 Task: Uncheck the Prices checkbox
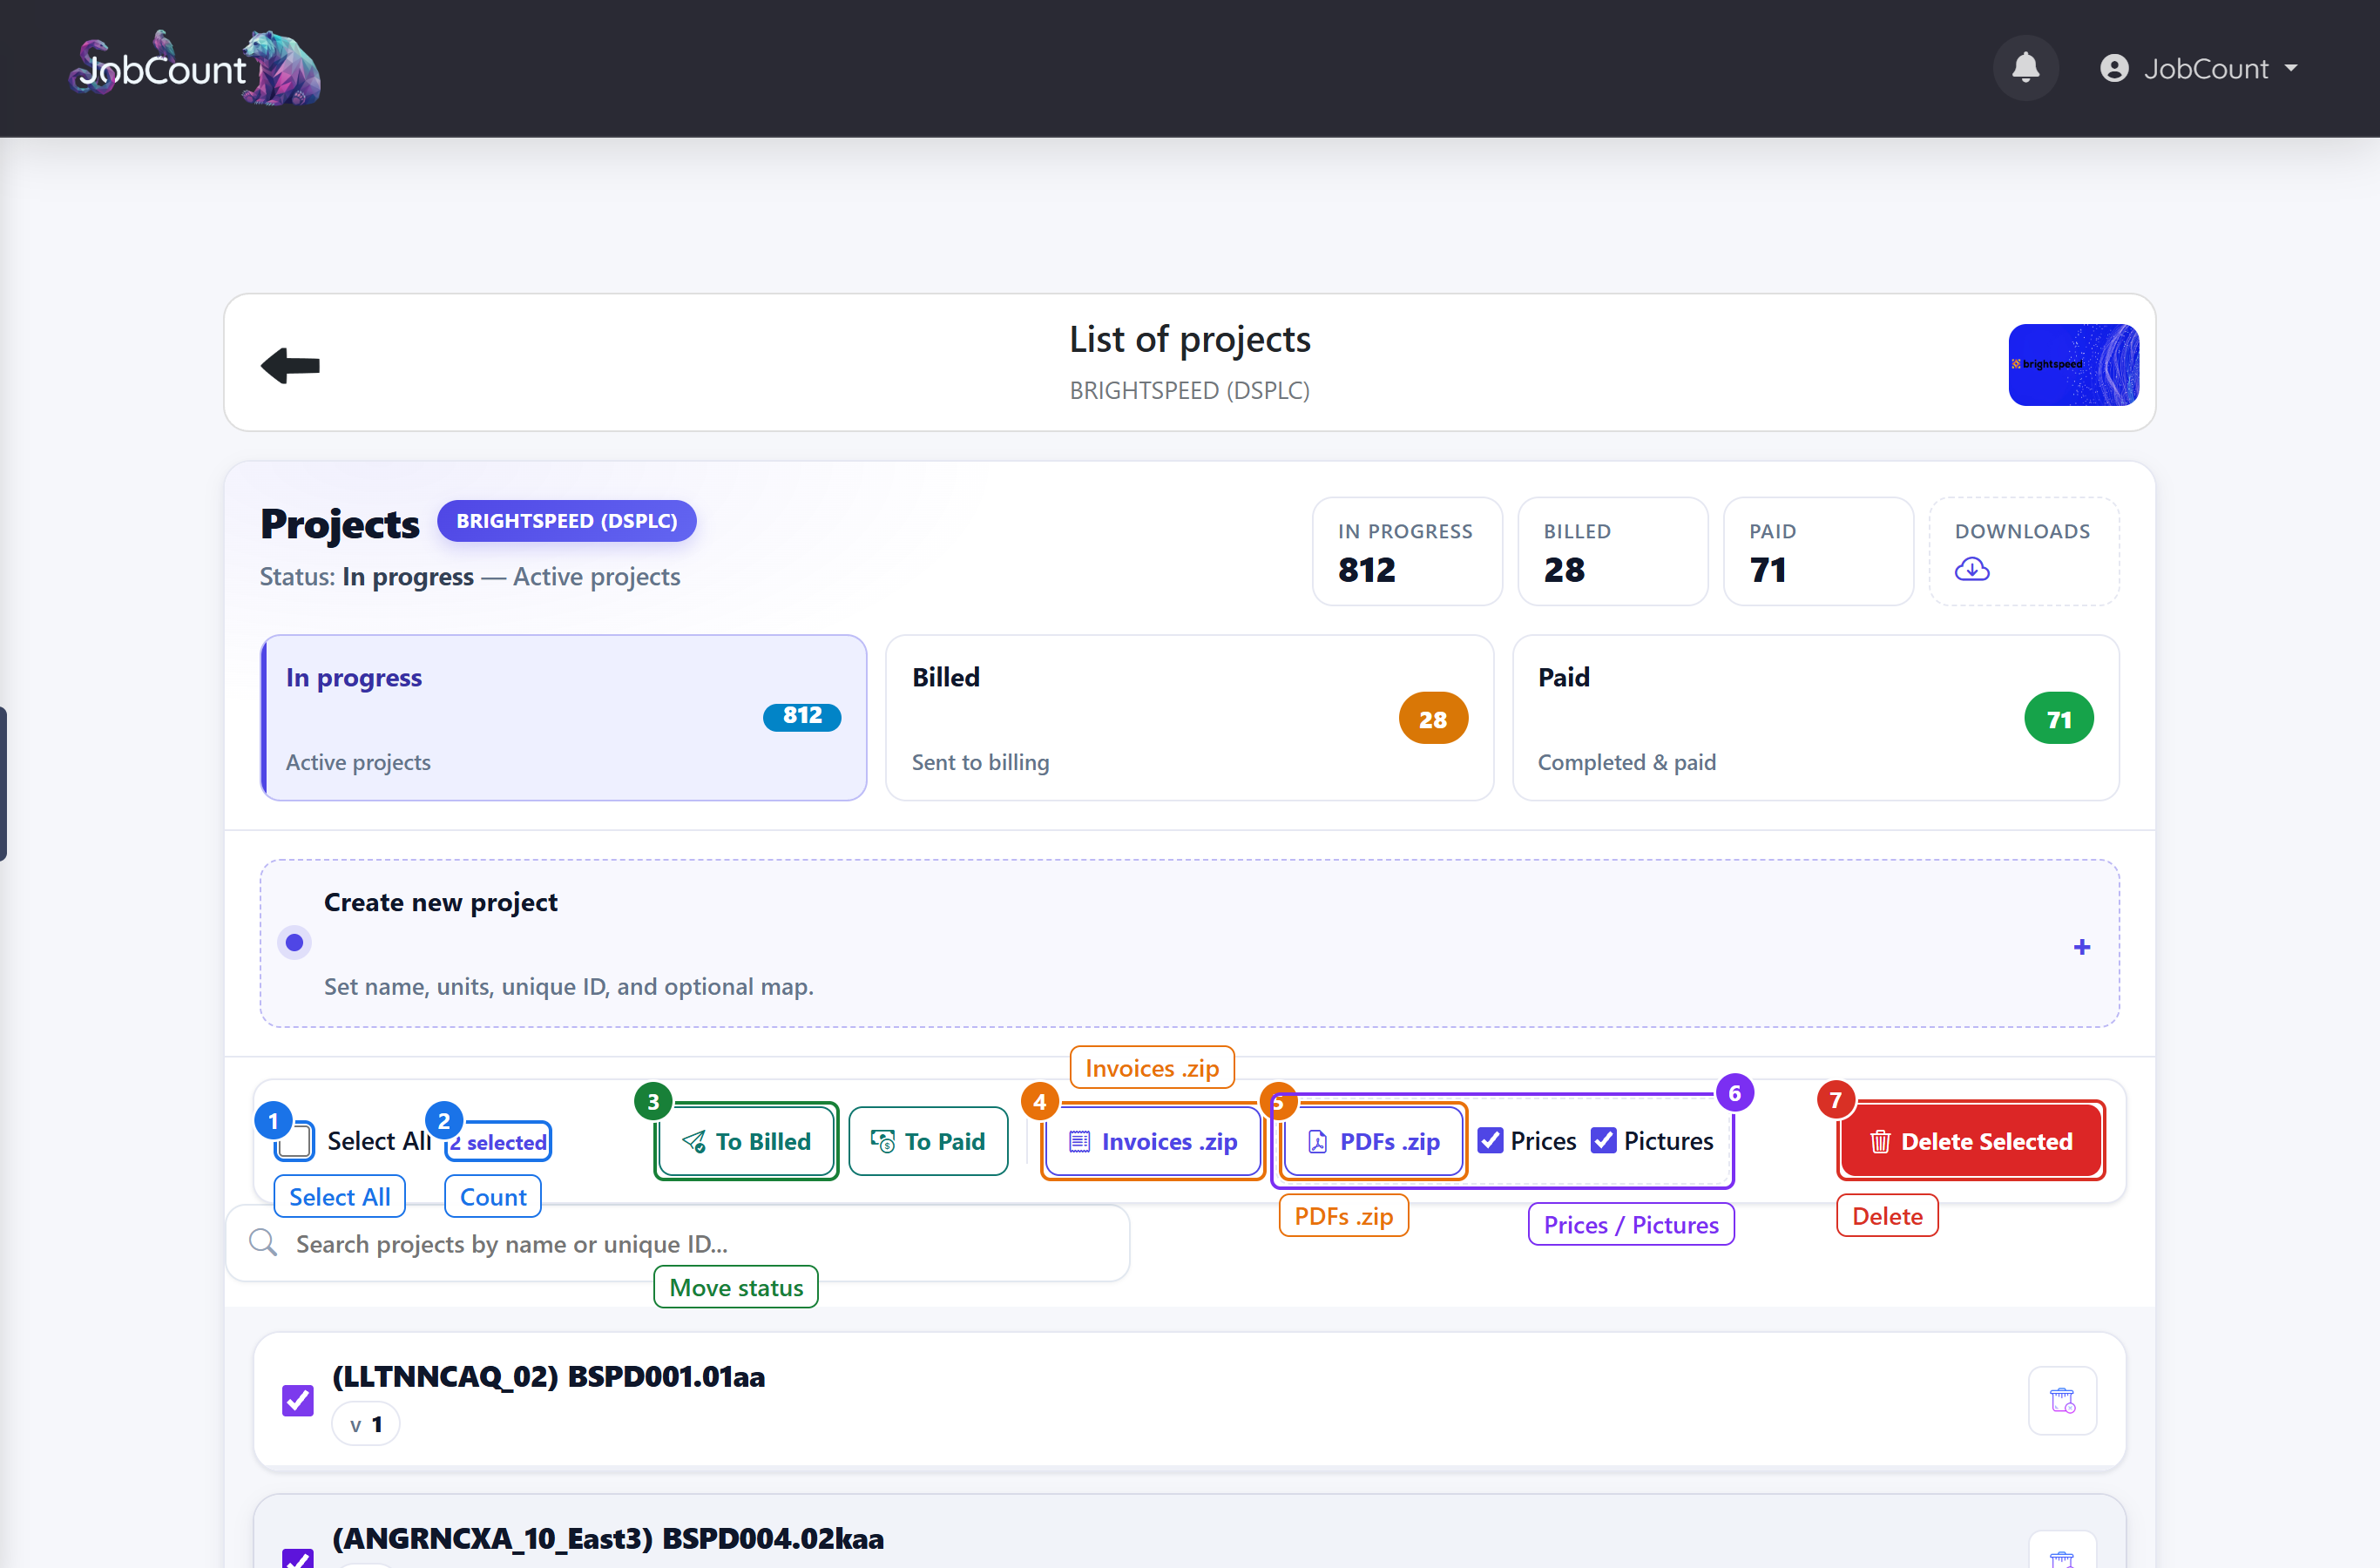pos(1490,1141)
